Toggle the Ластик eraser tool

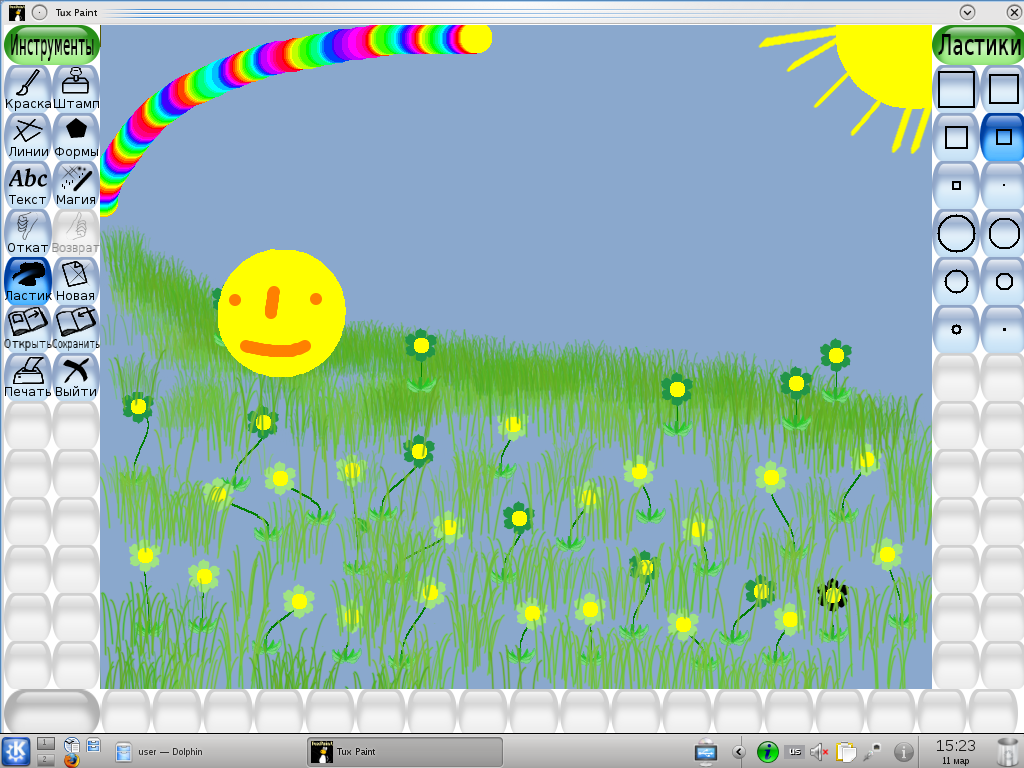click(28, 280)
